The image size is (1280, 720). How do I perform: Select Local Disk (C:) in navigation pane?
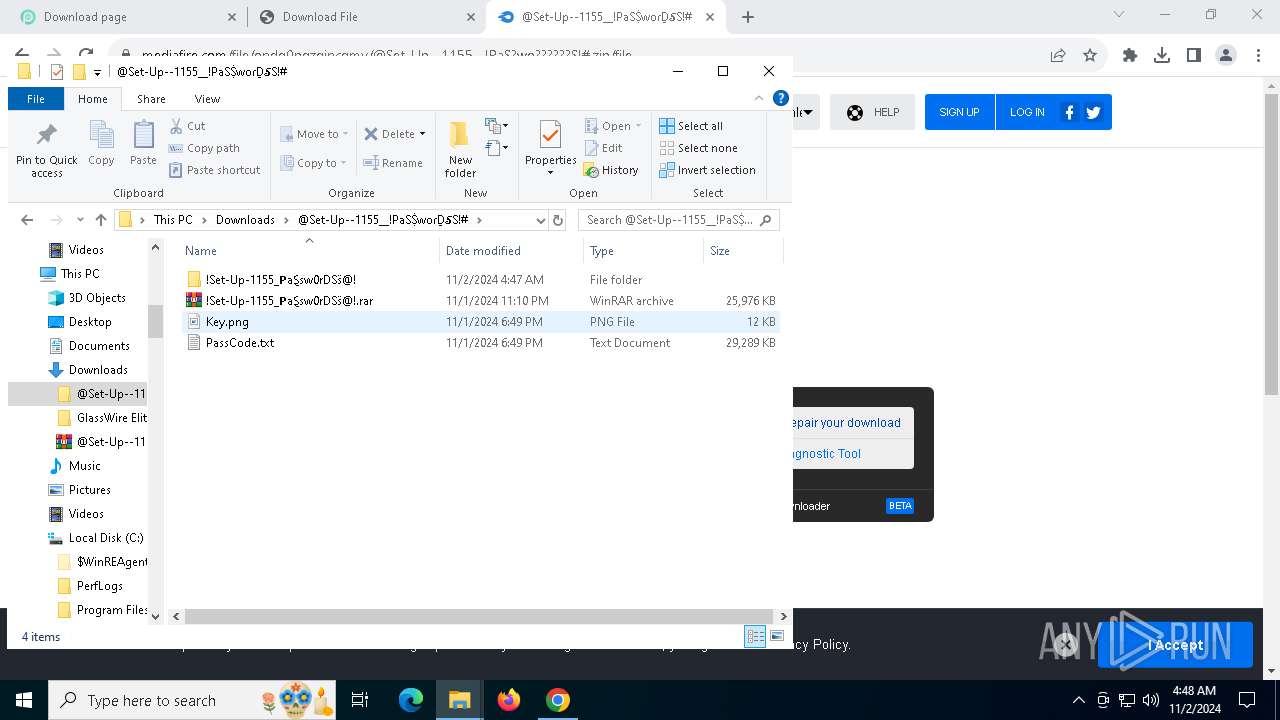click(x=106, y=538)
